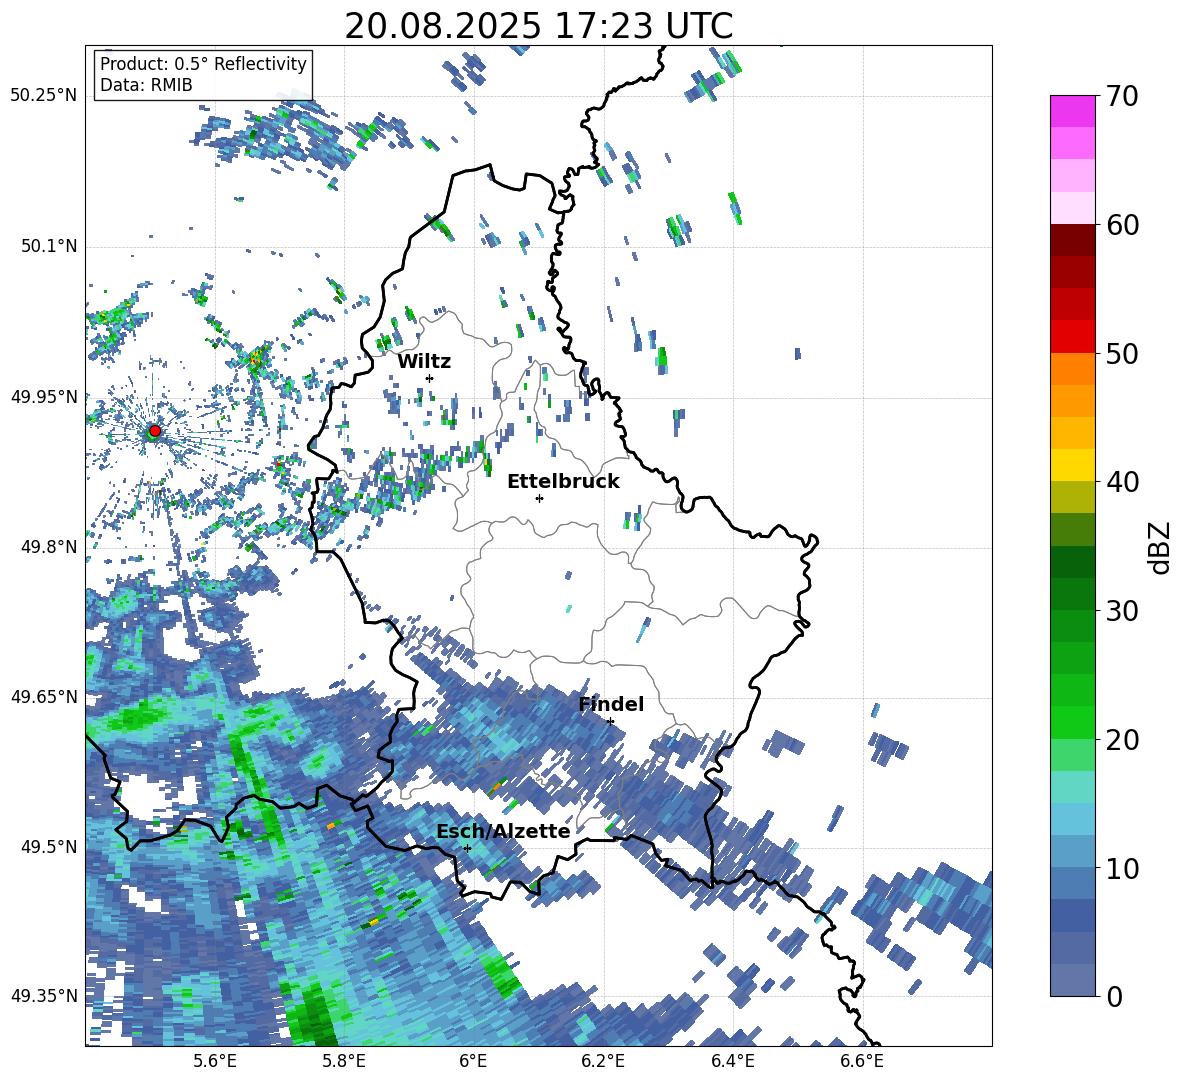Click the Wiltz station cross marker
Screen dimensions: 1184x1081
pyautogui.click(x=429, y=378)
